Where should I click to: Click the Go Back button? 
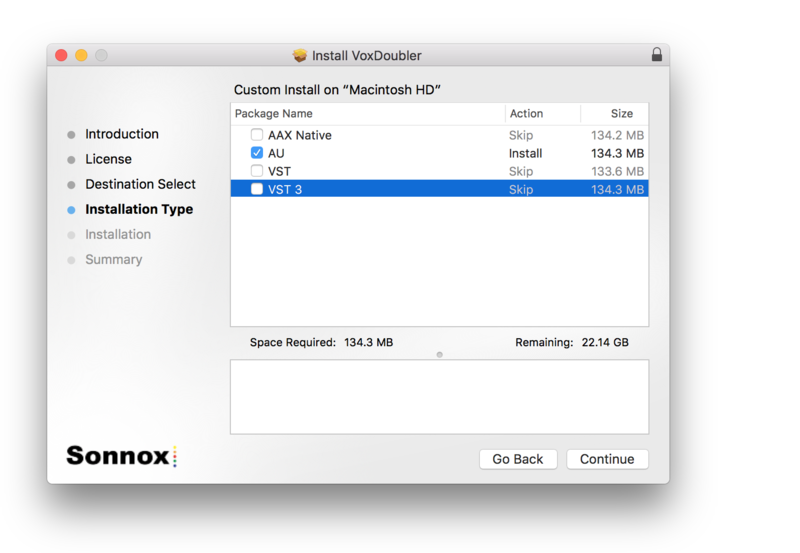pyautogui.click(x=518, y=459)
